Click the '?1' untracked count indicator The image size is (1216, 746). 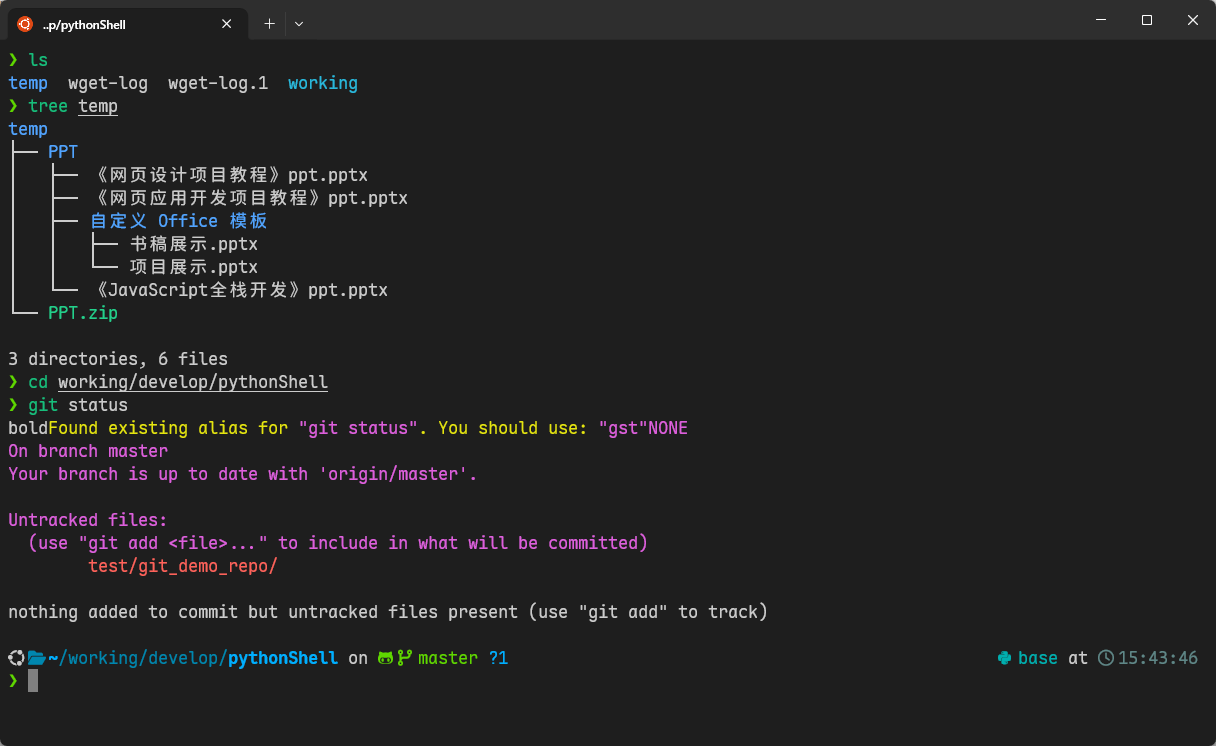498,658
